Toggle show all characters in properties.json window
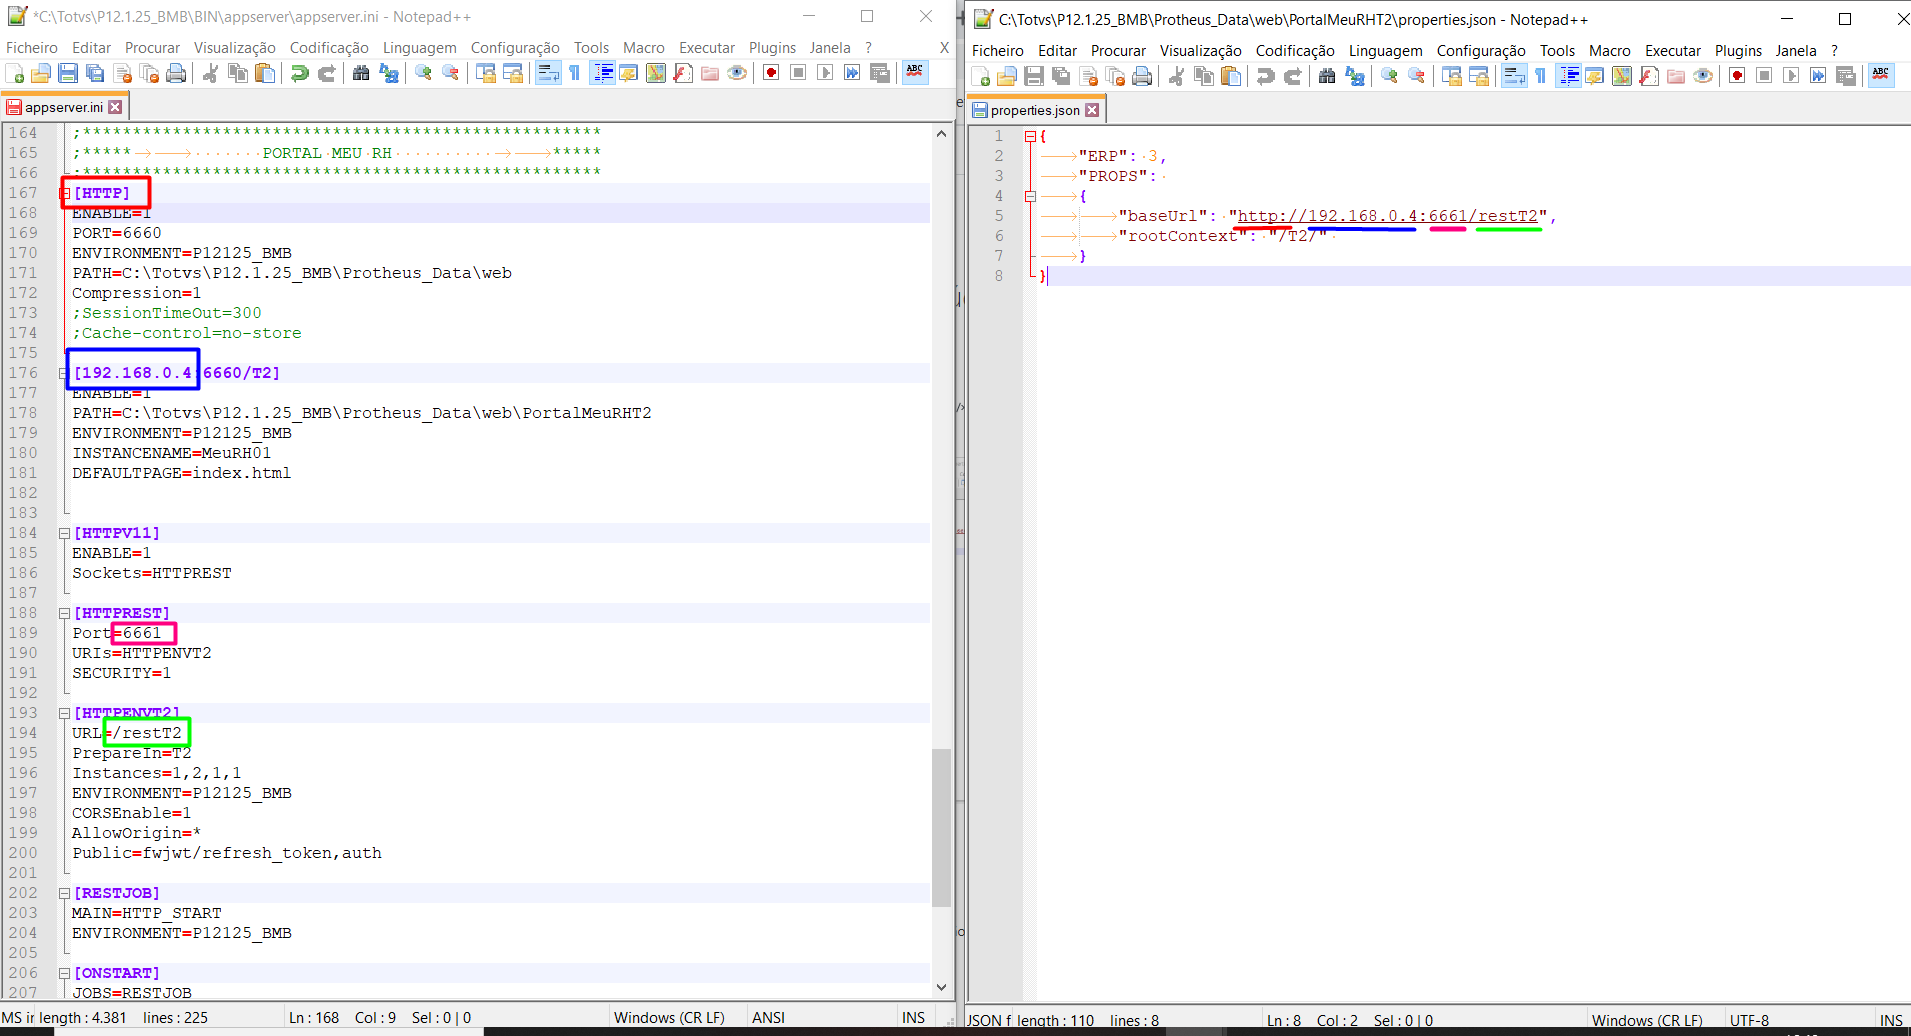This screenshot has width=1911, height=1036. click(1541, 76)
